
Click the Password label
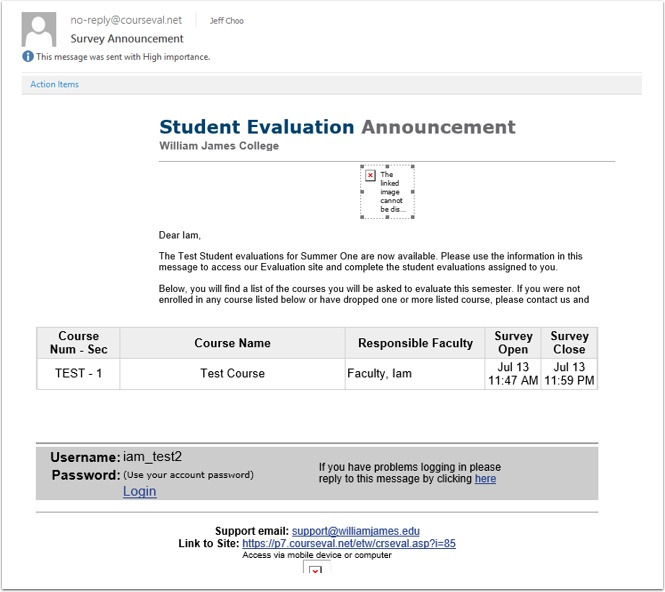coord(86,475)
